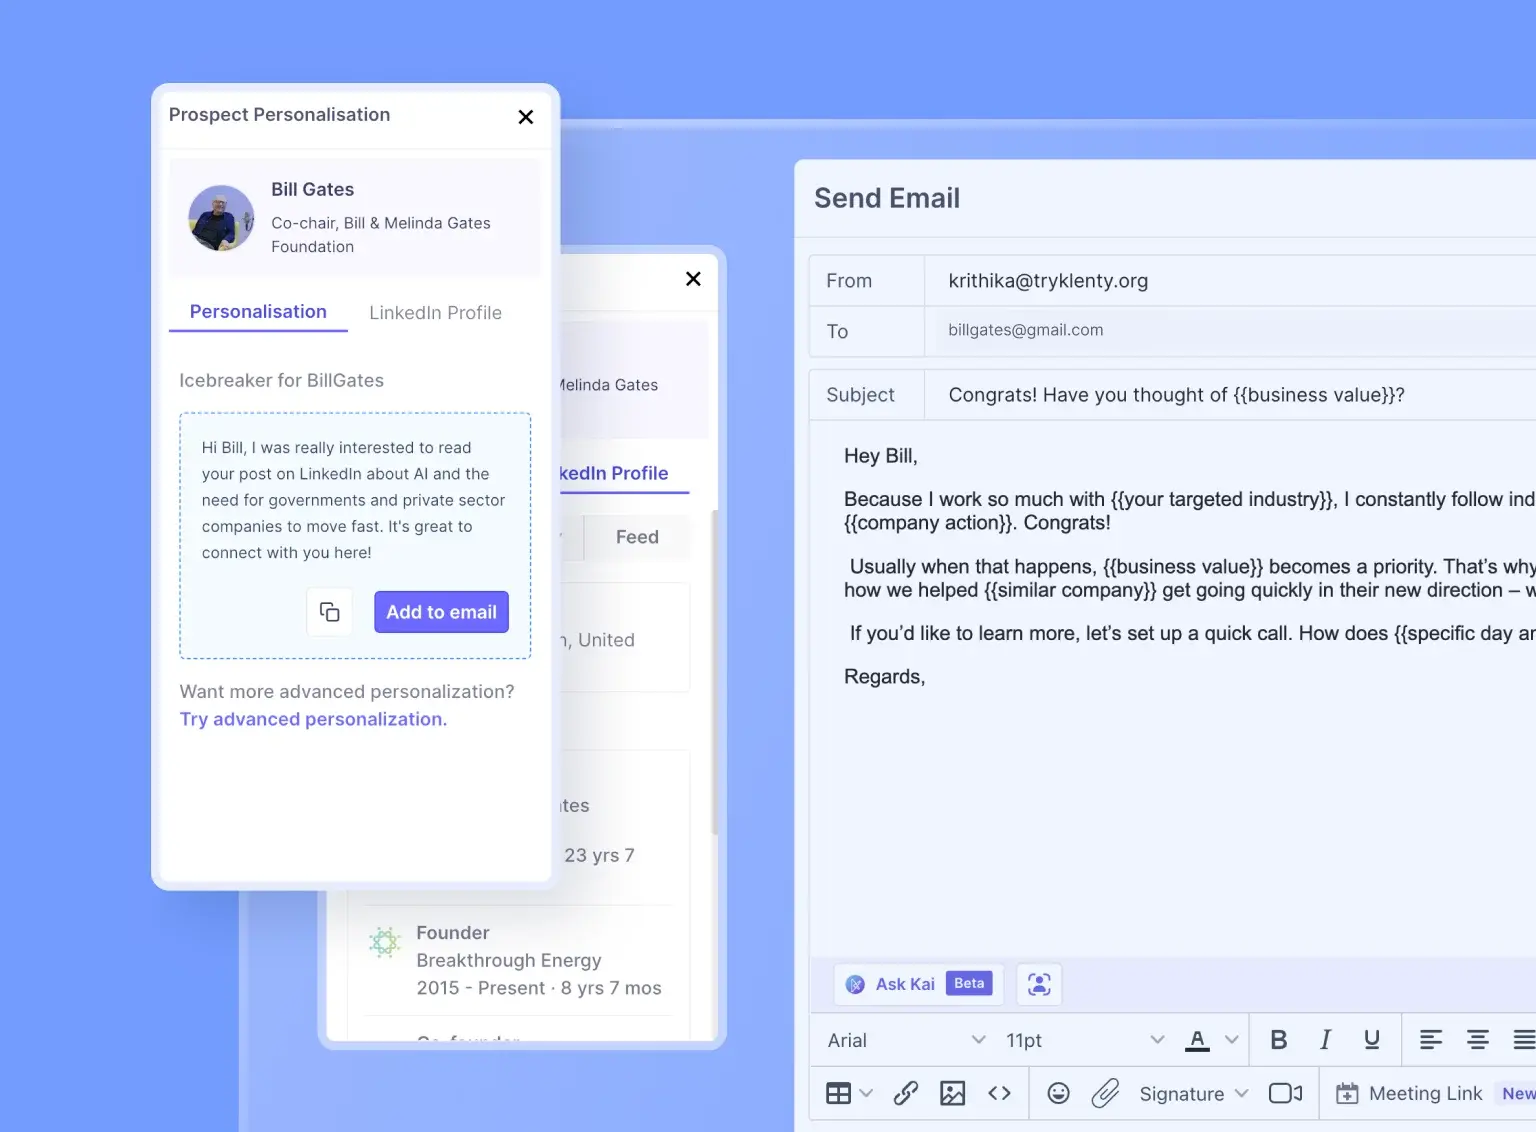Open the Try advanced personalization link
Image resolution: width=1536 pixels, height=1132 pixels.
[x=313, y=719]
